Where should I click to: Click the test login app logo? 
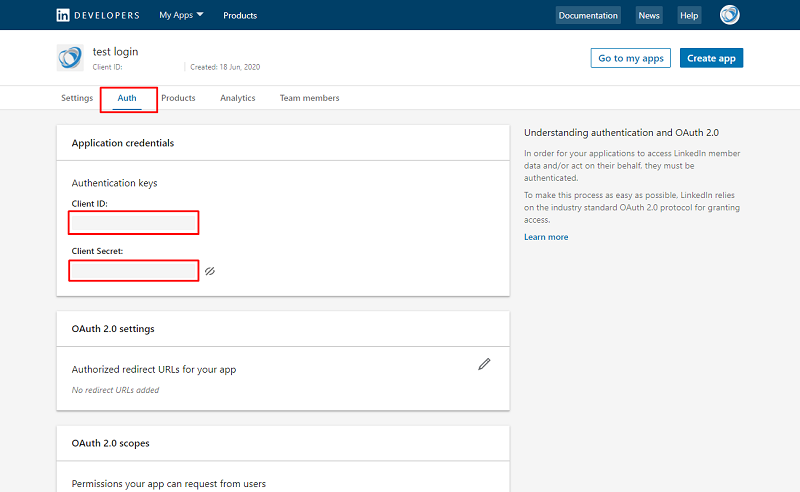point(70,58)
